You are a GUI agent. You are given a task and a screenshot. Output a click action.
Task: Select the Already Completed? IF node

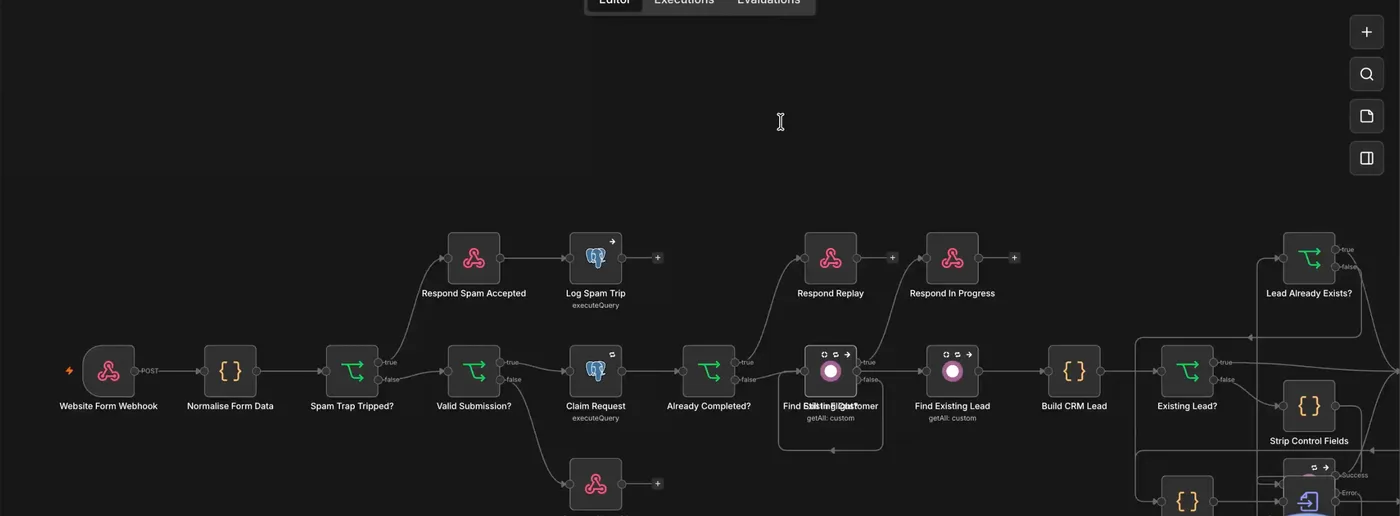709,371
